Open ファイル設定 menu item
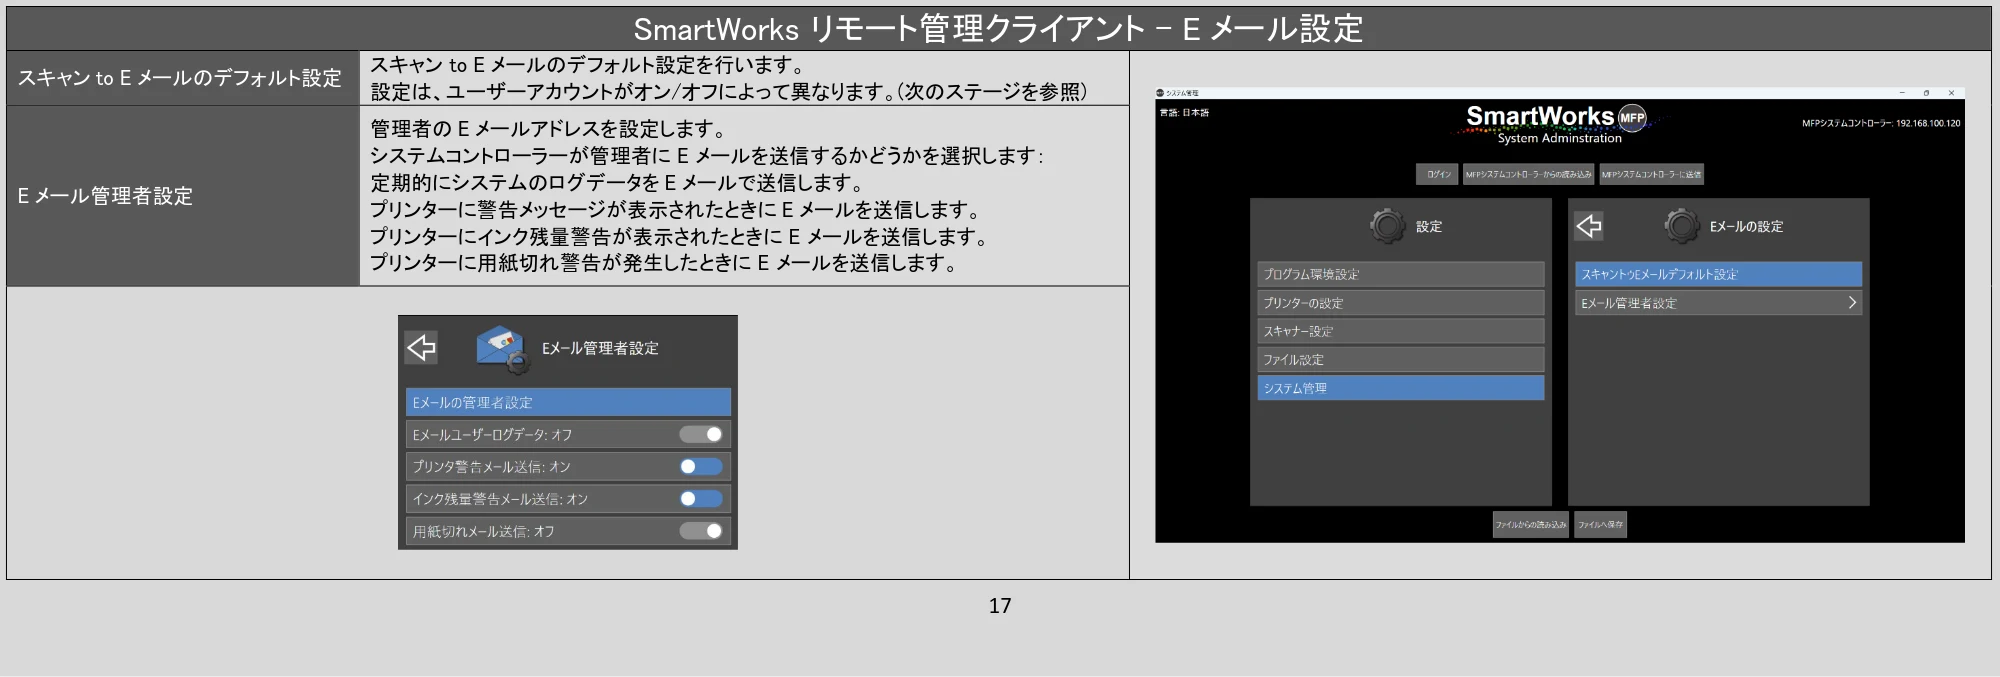The image size is (2000, 677). click(x=1400, y=359)
